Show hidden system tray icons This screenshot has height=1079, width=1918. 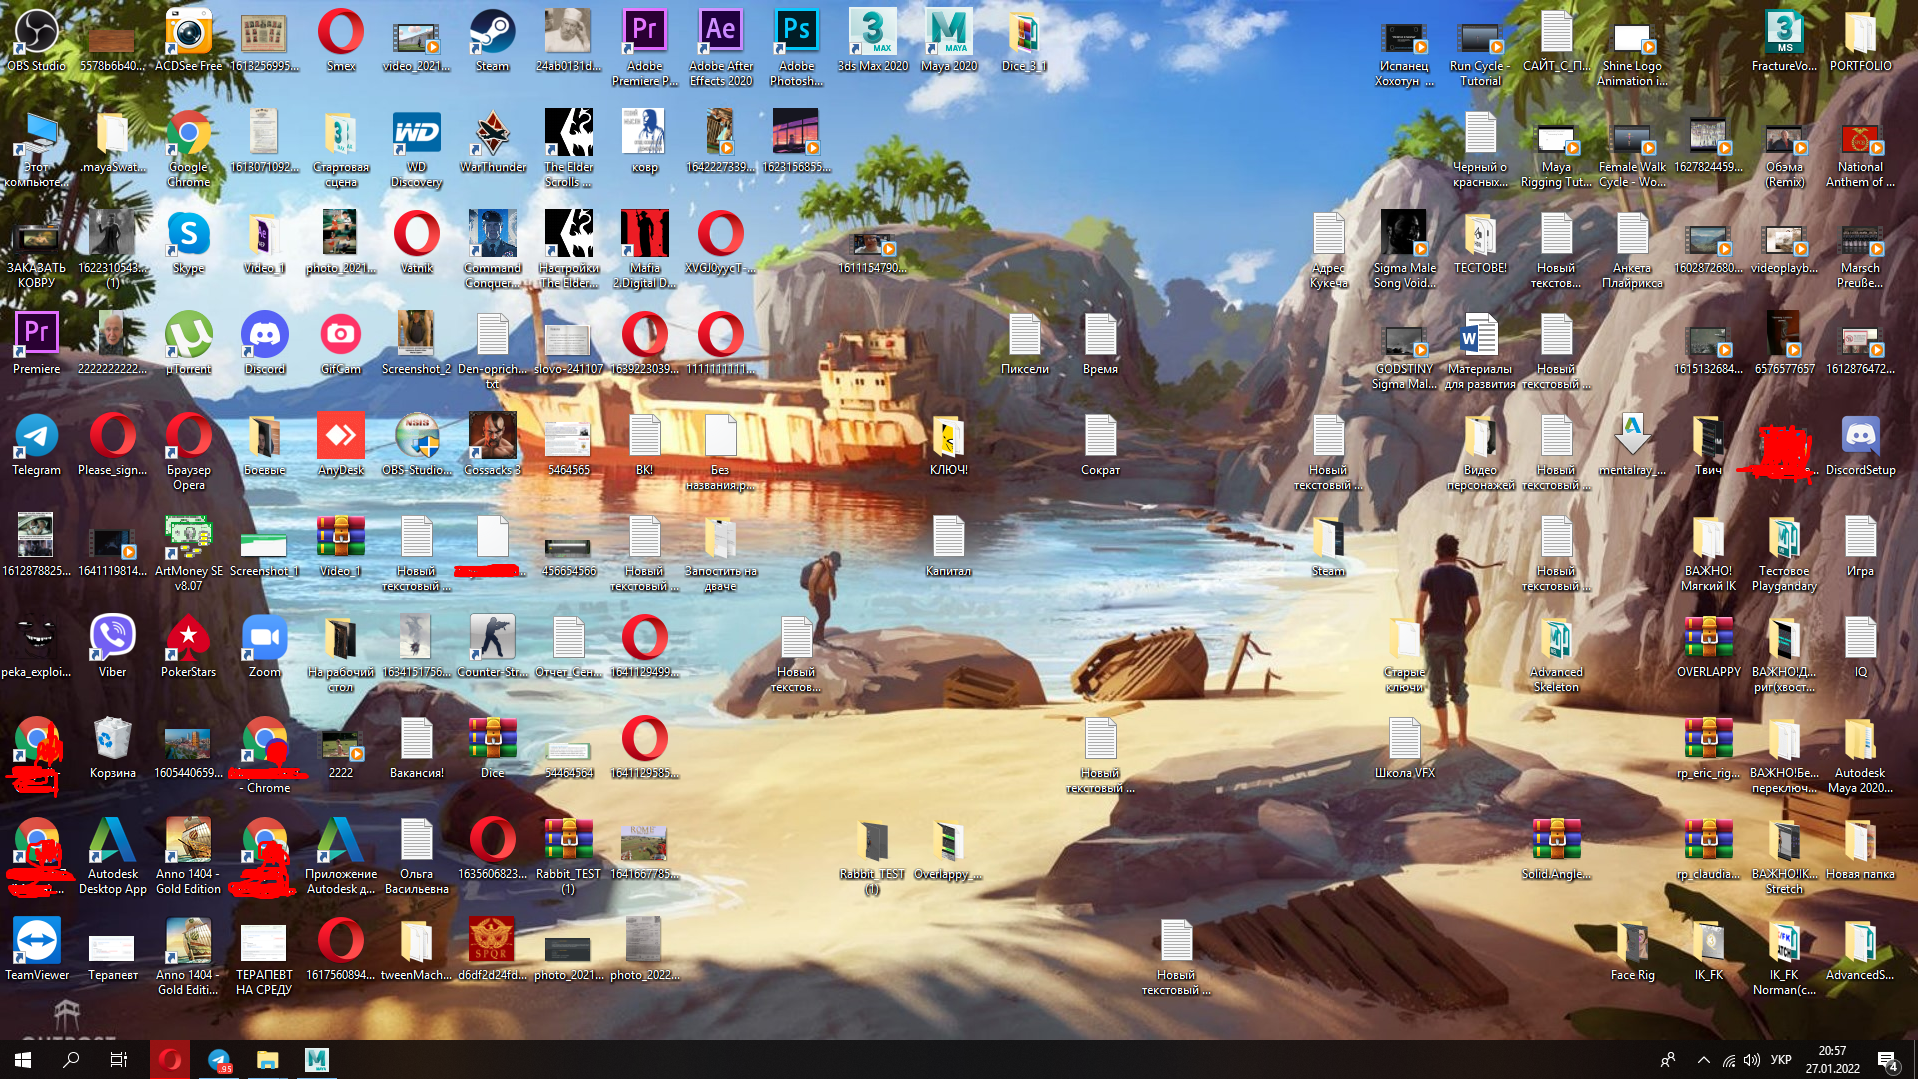tap(1703, 1060)
